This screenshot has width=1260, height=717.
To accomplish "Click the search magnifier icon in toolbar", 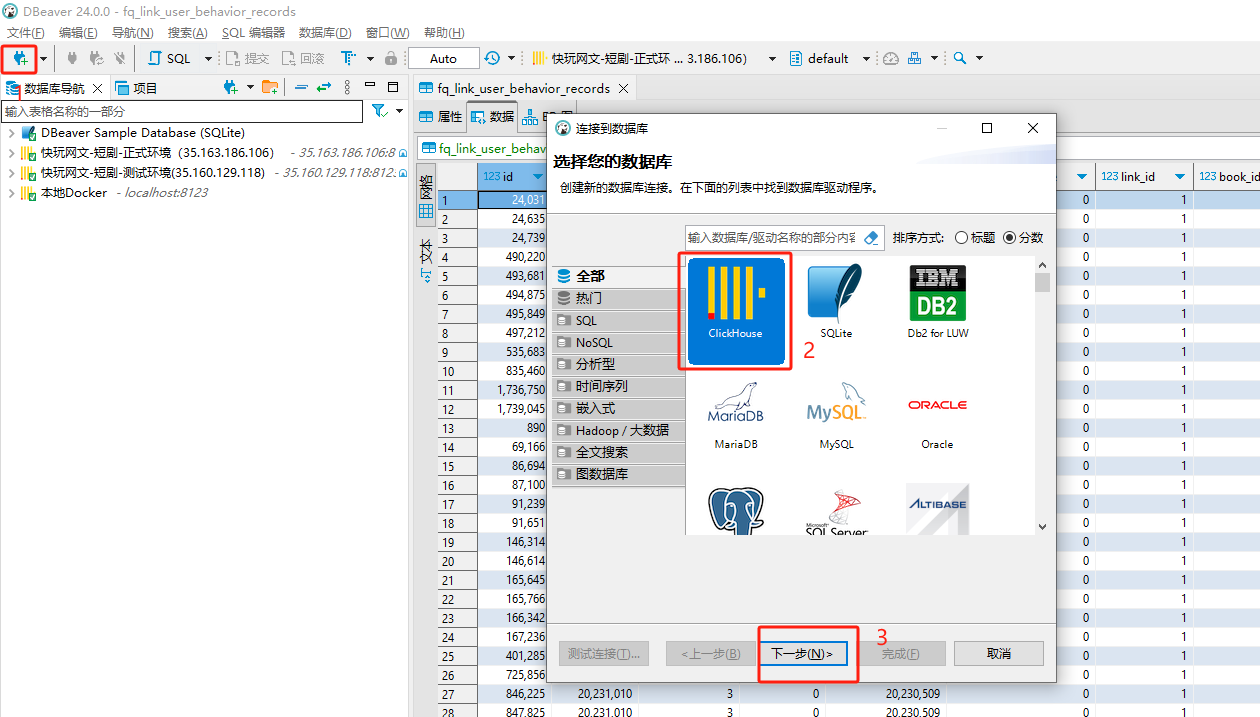I will pyautogui.click(x=960, y=58).
